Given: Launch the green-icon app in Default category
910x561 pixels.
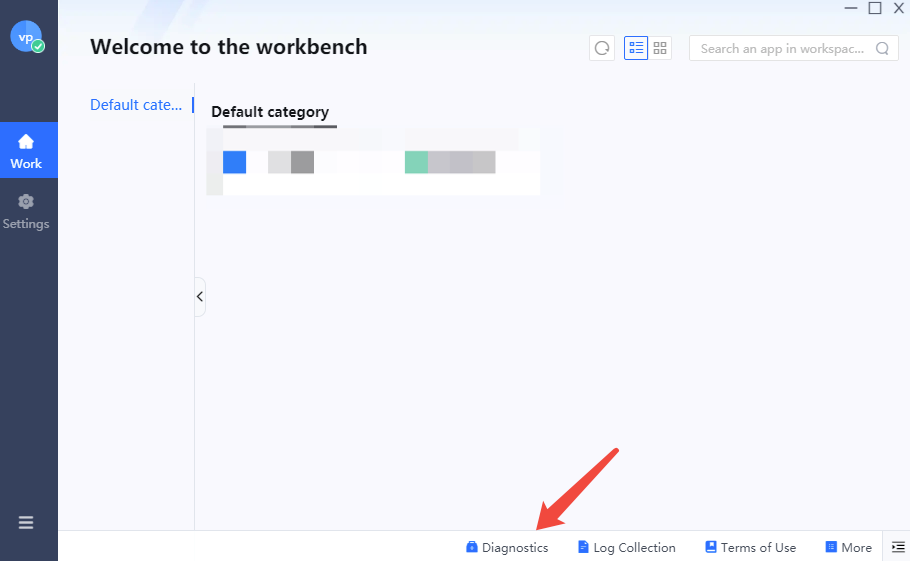Looking at the screenshot, I should [417, 162].
